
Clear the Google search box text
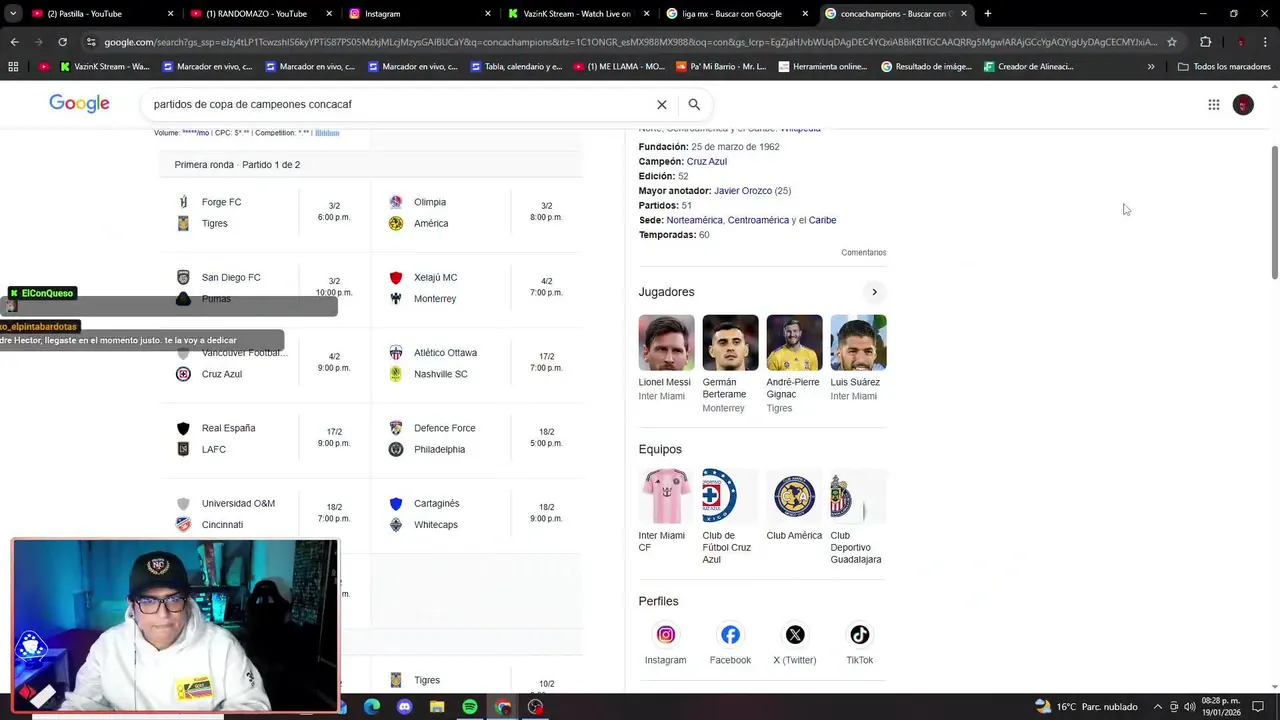(x=661, y=104)
